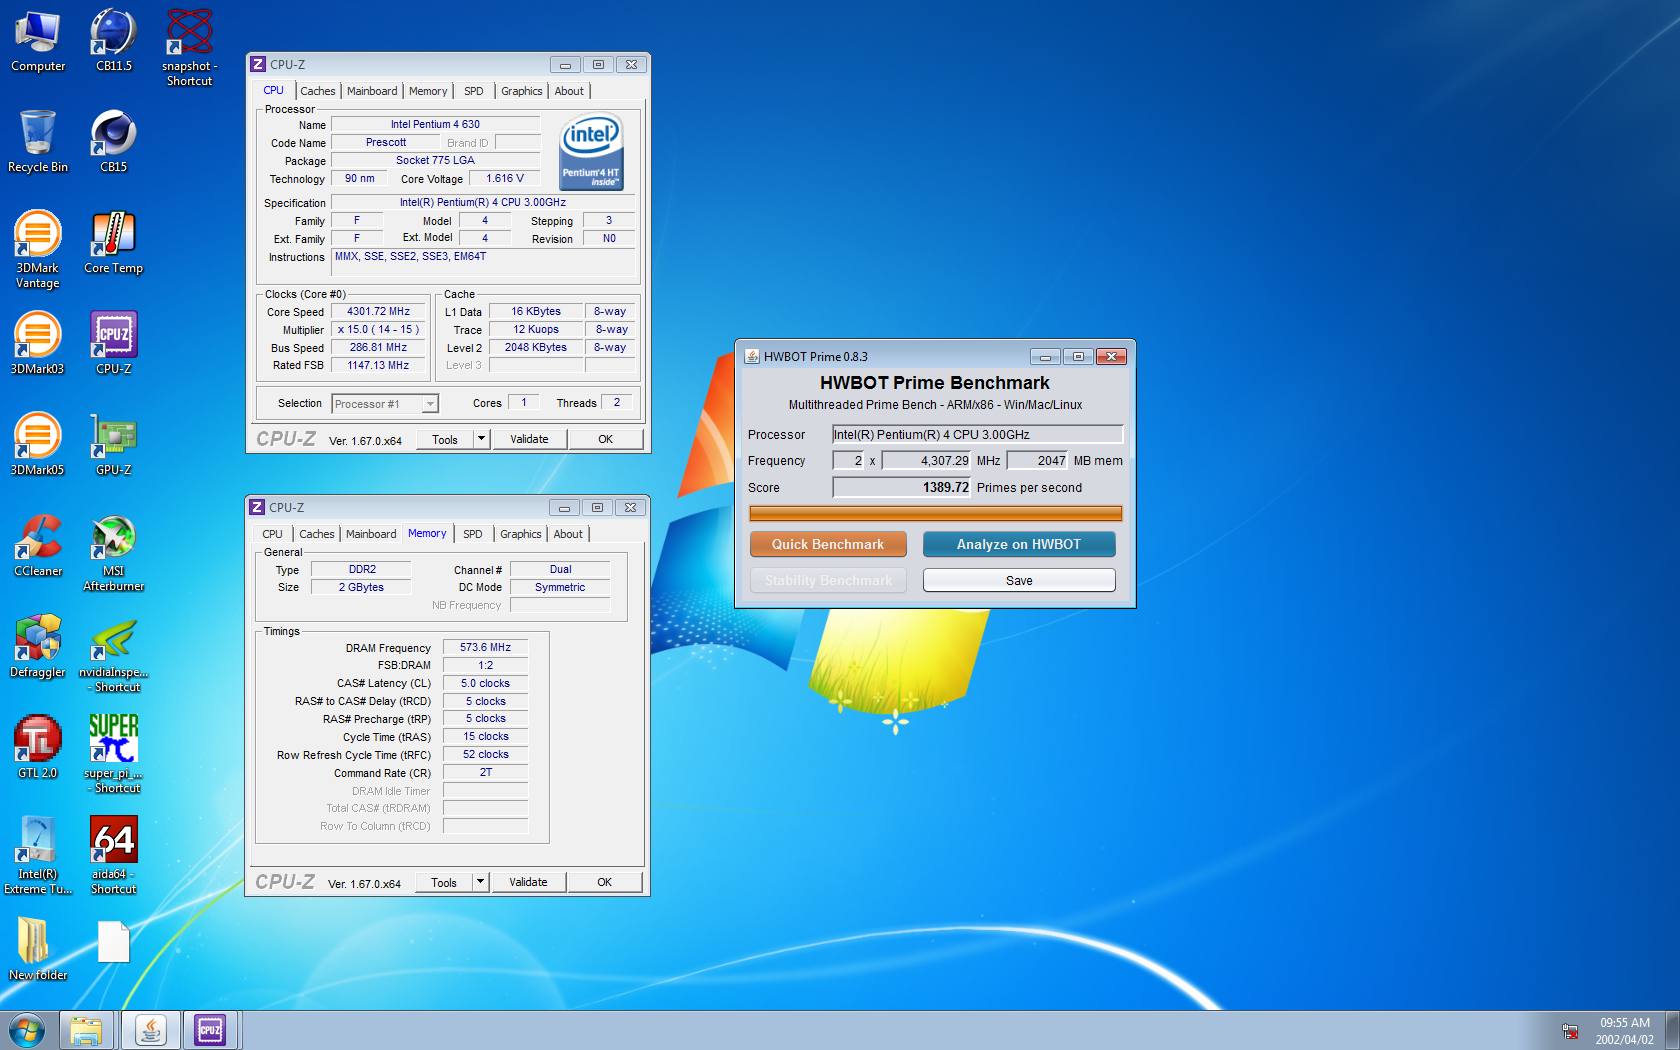
Task: Select the MSI Afterburner icon
Action: click(x=114, y=553)
